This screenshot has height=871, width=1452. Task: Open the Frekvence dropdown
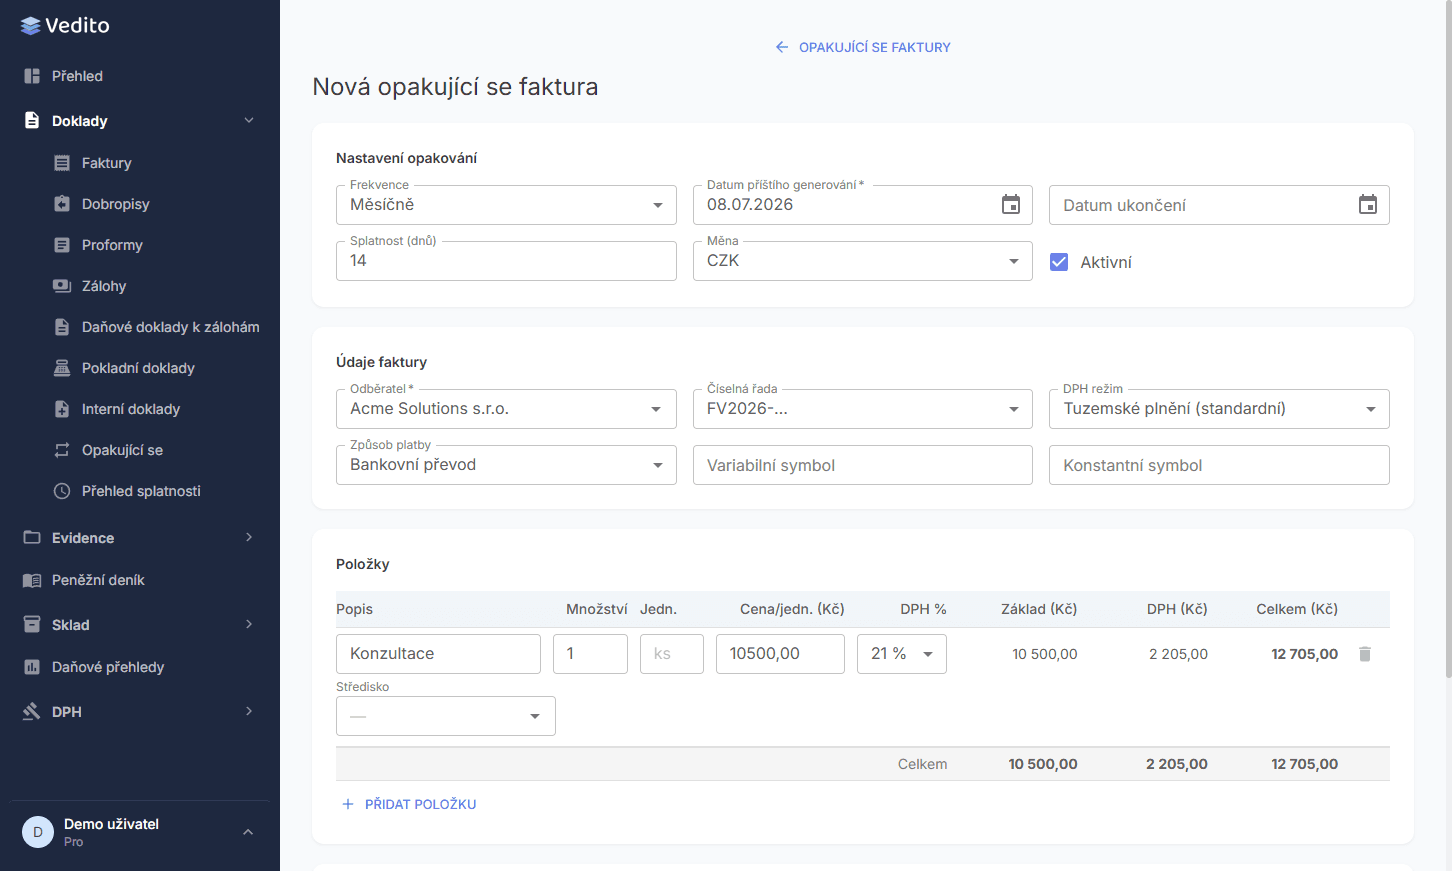(506, 205)
